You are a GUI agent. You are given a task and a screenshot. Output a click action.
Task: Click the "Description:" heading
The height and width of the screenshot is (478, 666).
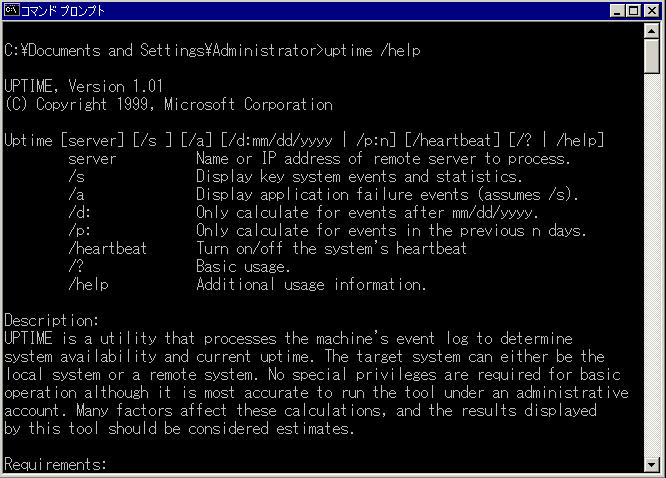(x=51, y=320)
